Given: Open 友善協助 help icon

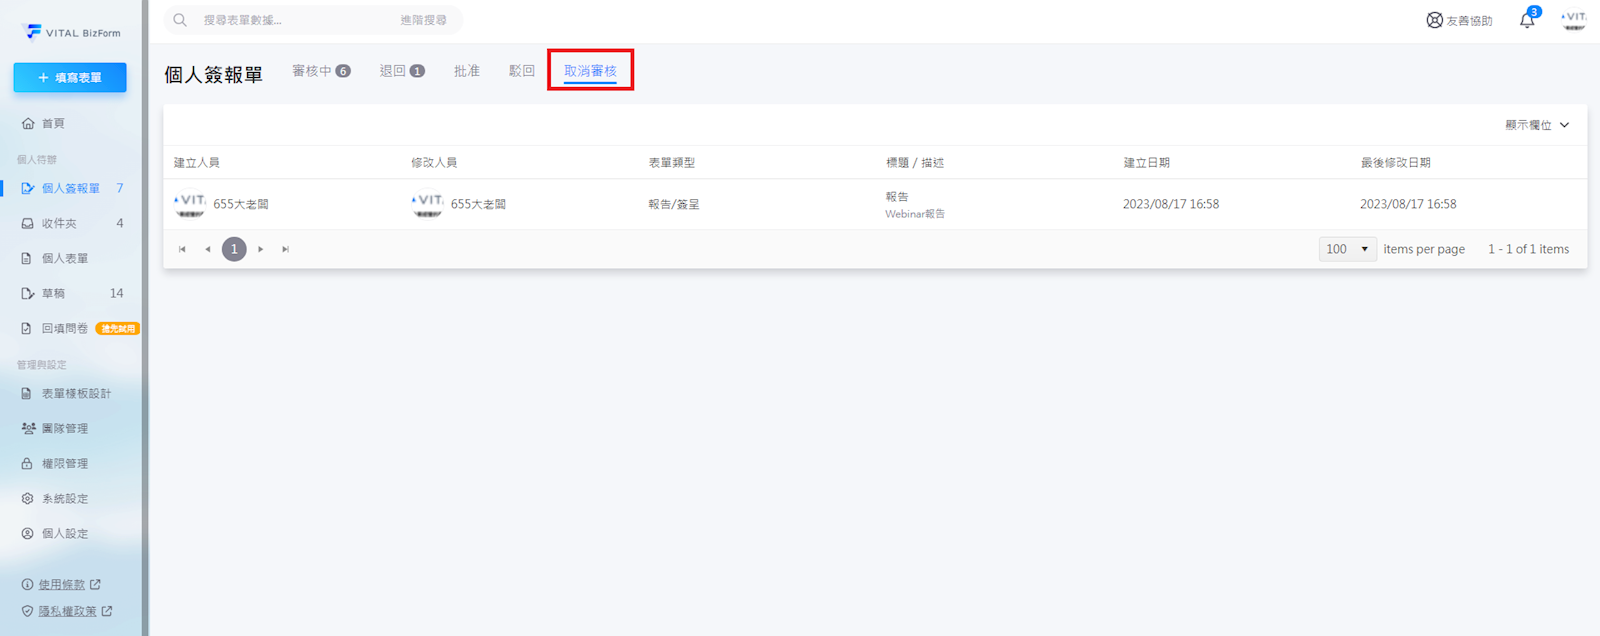Looking at the screenshot, I should [x=1435, y=20].
